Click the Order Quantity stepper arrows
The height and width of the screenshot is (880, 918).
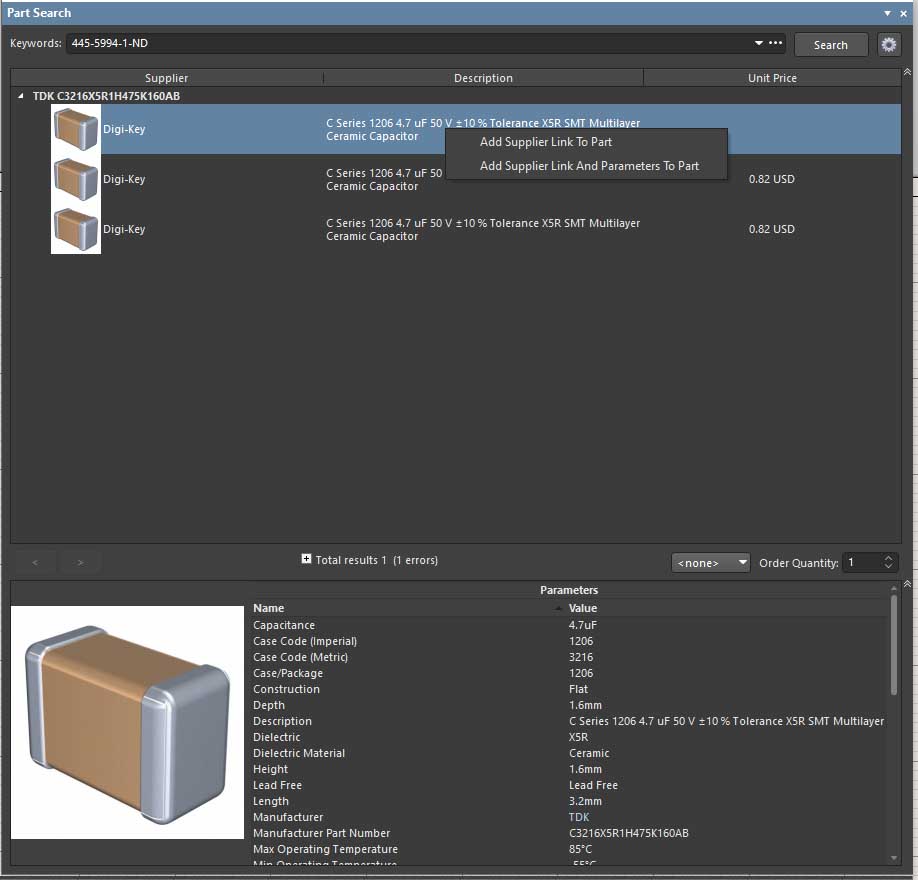[x=888, y=563]
